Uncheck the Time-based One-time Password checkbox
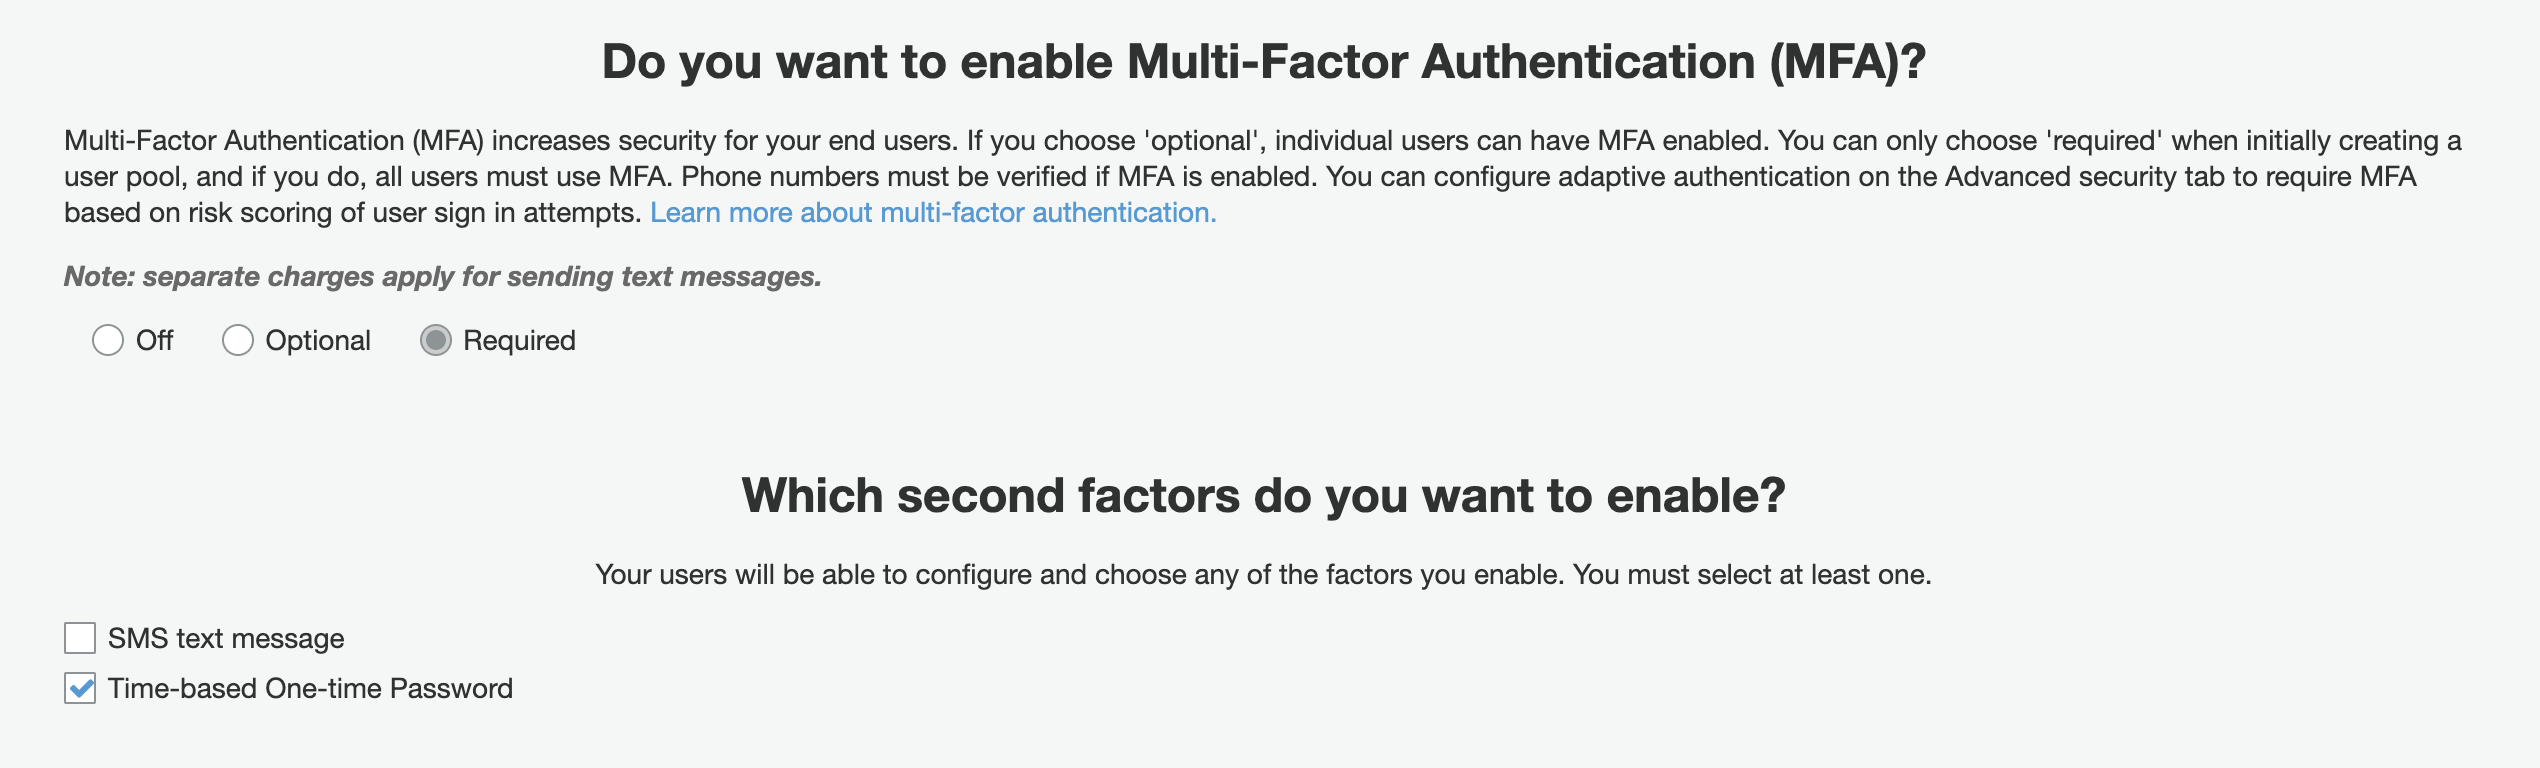The image size is (2540, 768). (80, 688)
